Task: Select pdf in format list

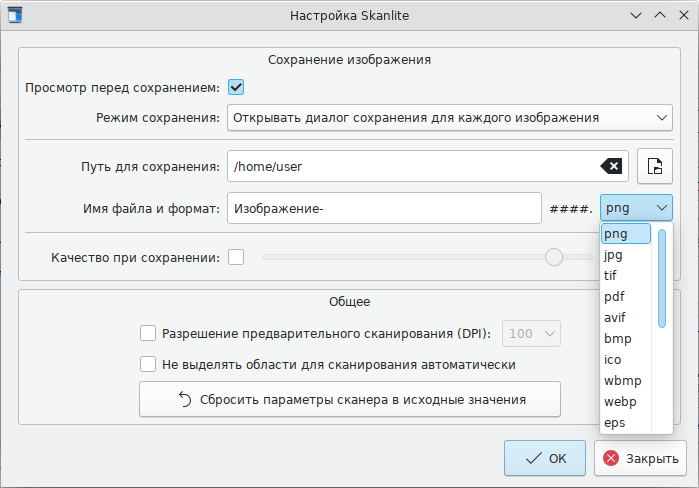Action: click(x=625, y=297)
